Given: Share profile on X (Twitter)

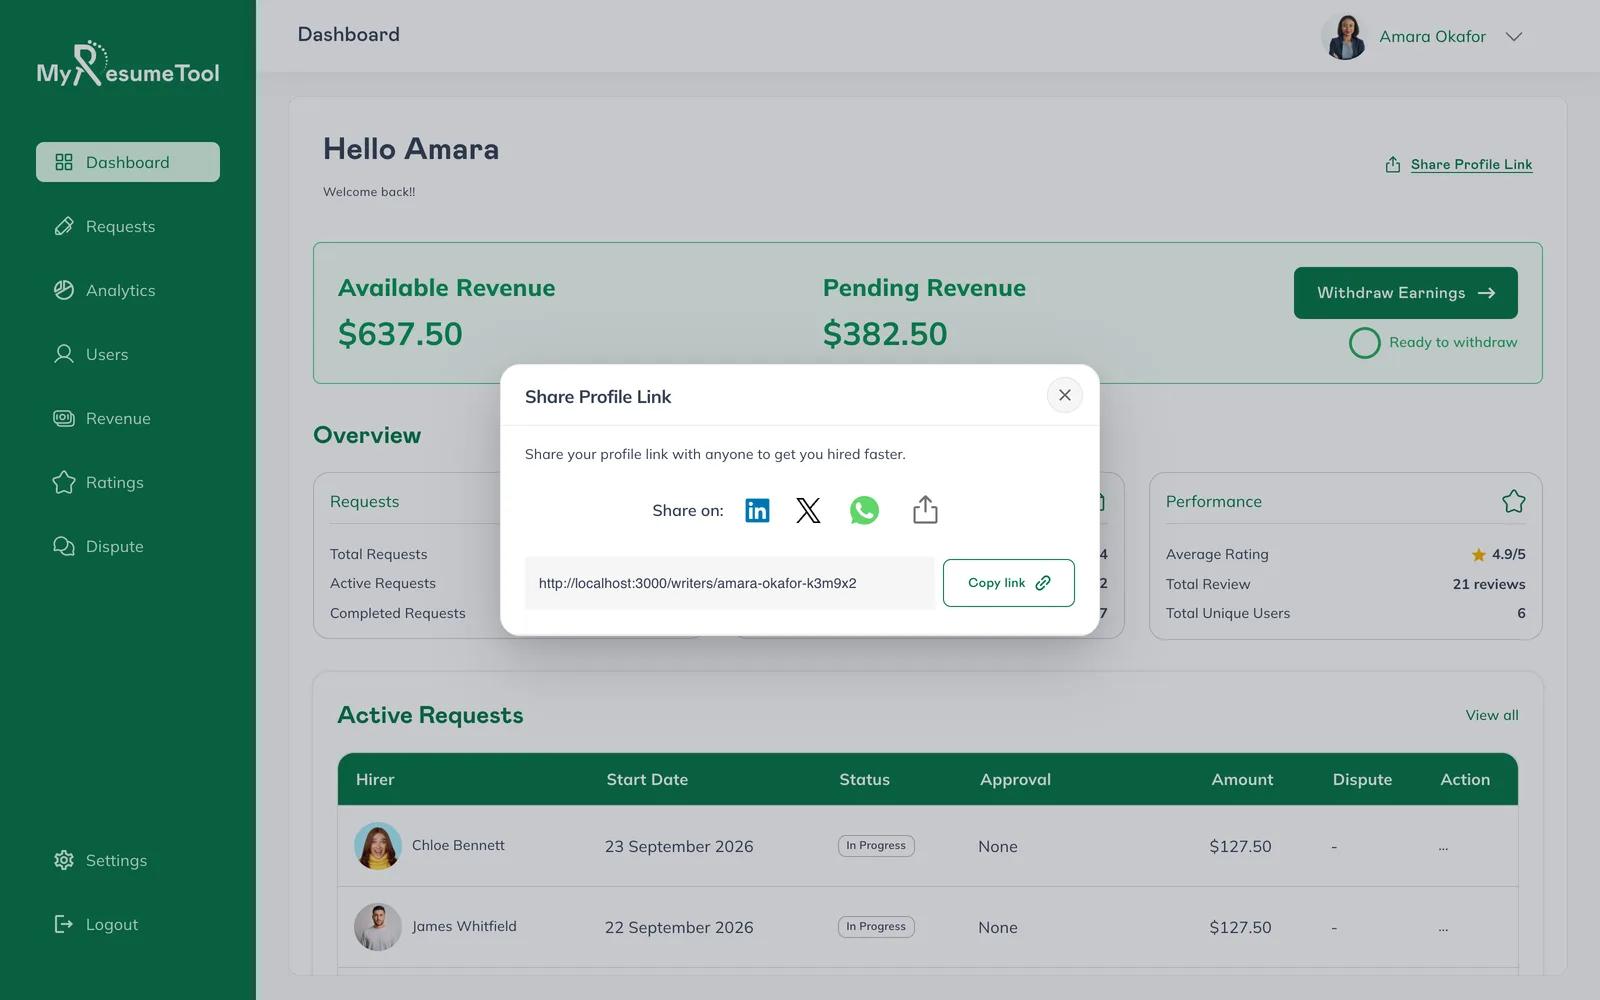Looking at the screenshot, I should coord(808,510).
